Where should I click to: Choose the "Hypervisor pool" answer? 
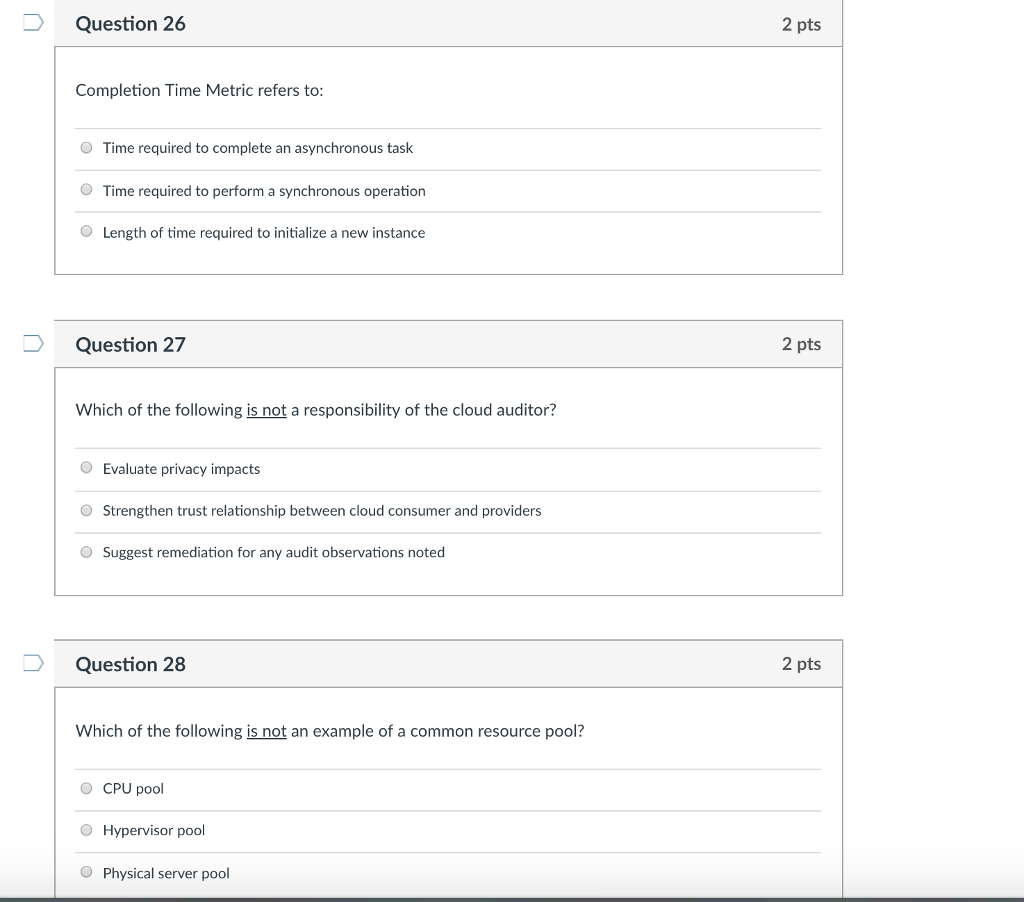87,830
